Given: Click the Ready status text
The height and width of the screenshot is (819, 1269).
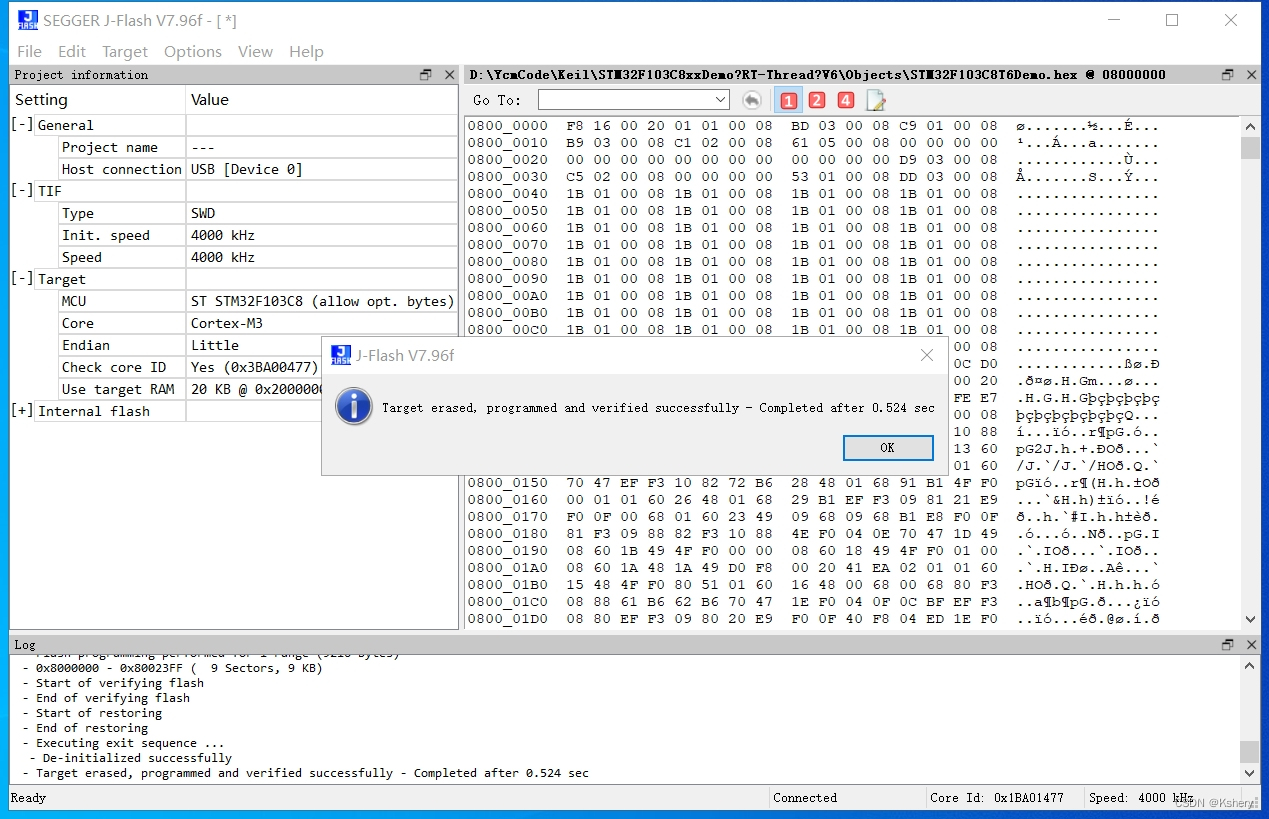Looking at the screenshot, I should [28, 798].
